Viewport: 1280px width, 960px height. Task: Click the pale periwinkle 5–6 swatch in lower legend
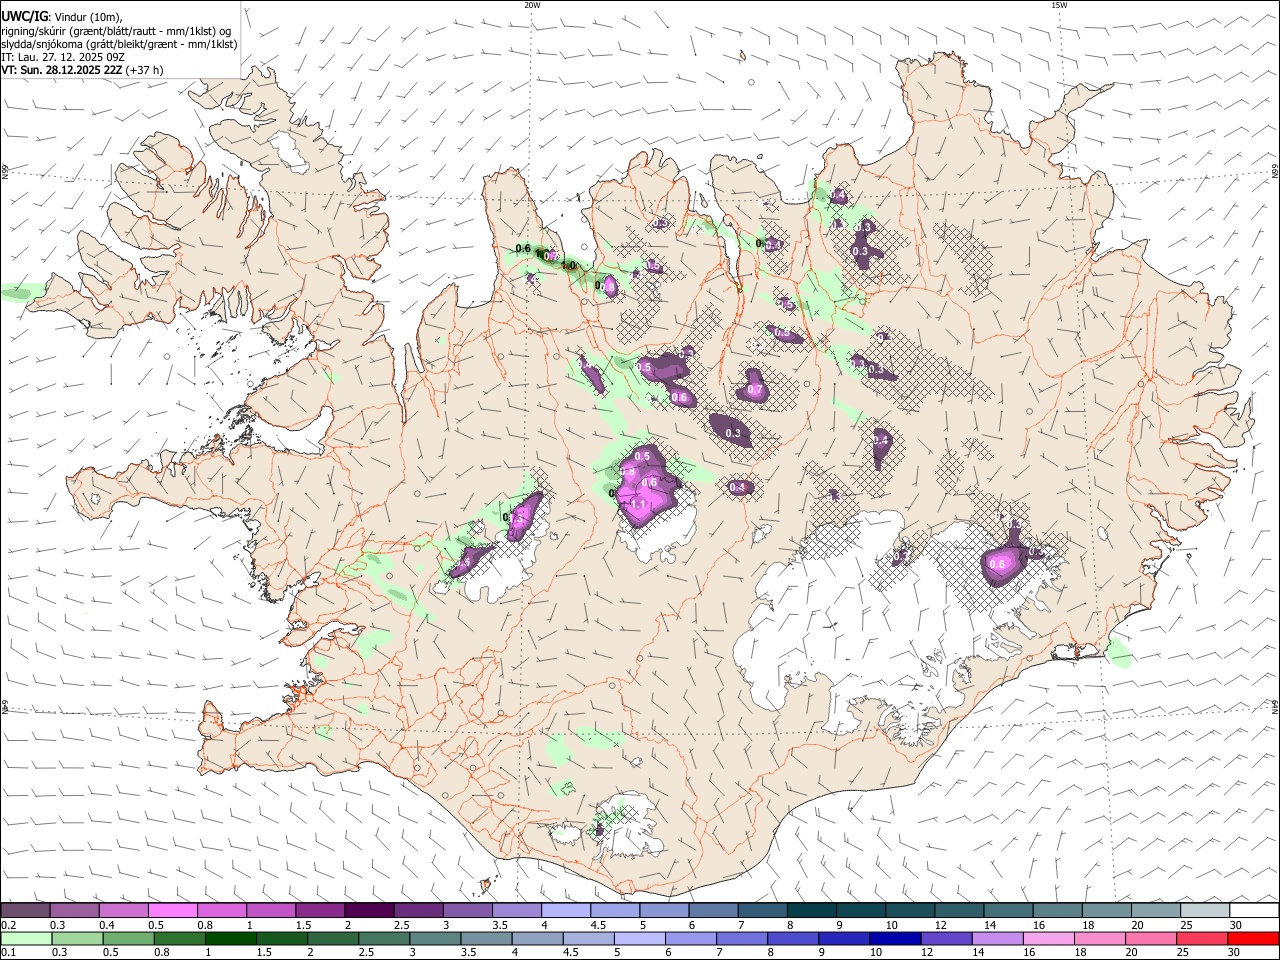[639, 938]
